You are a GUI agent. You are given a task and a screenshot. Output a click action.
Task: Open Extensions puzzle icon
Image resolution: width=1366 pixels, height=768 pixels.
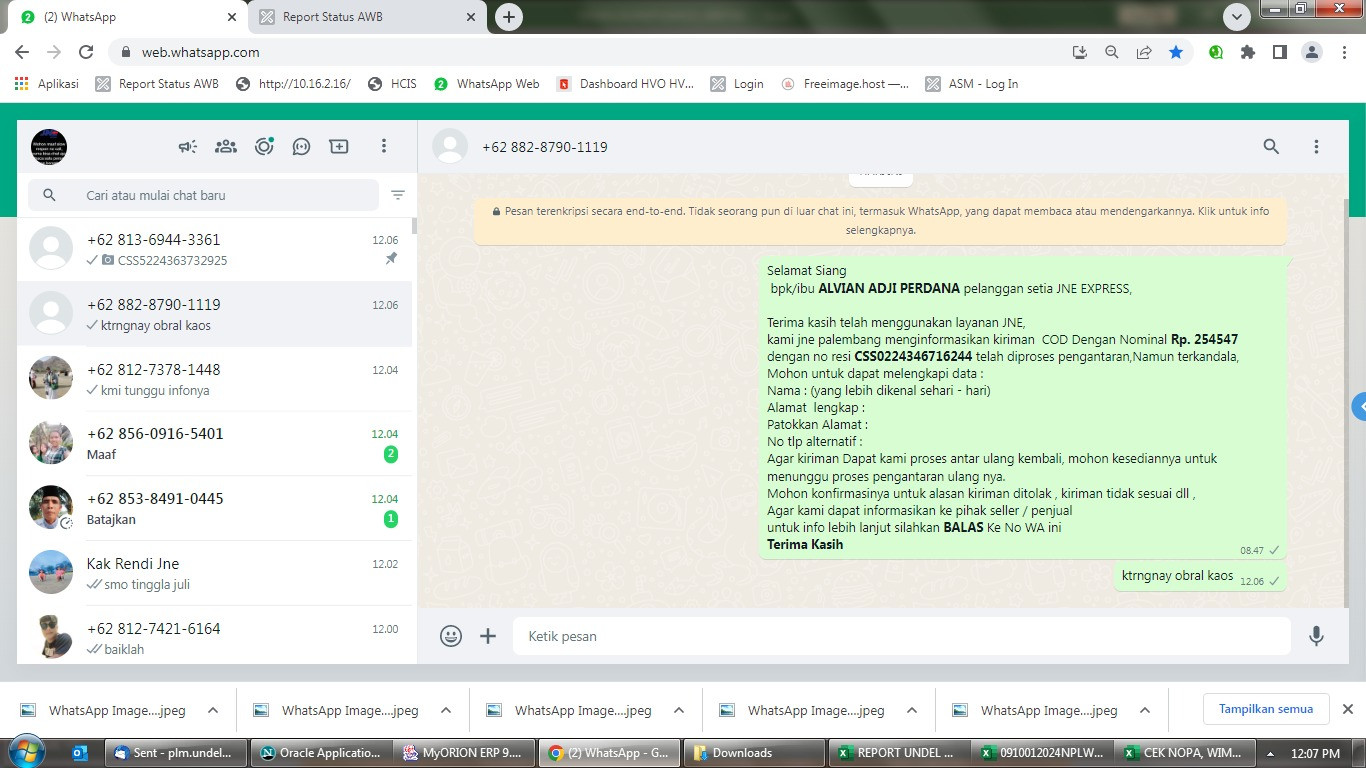coord(1247,52)
